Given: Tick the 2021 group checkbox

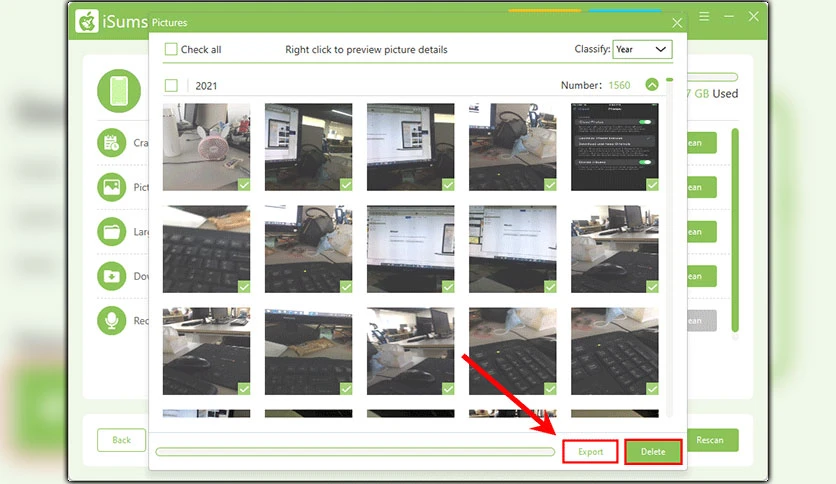Looking at the screenshot, I should 171,85.
